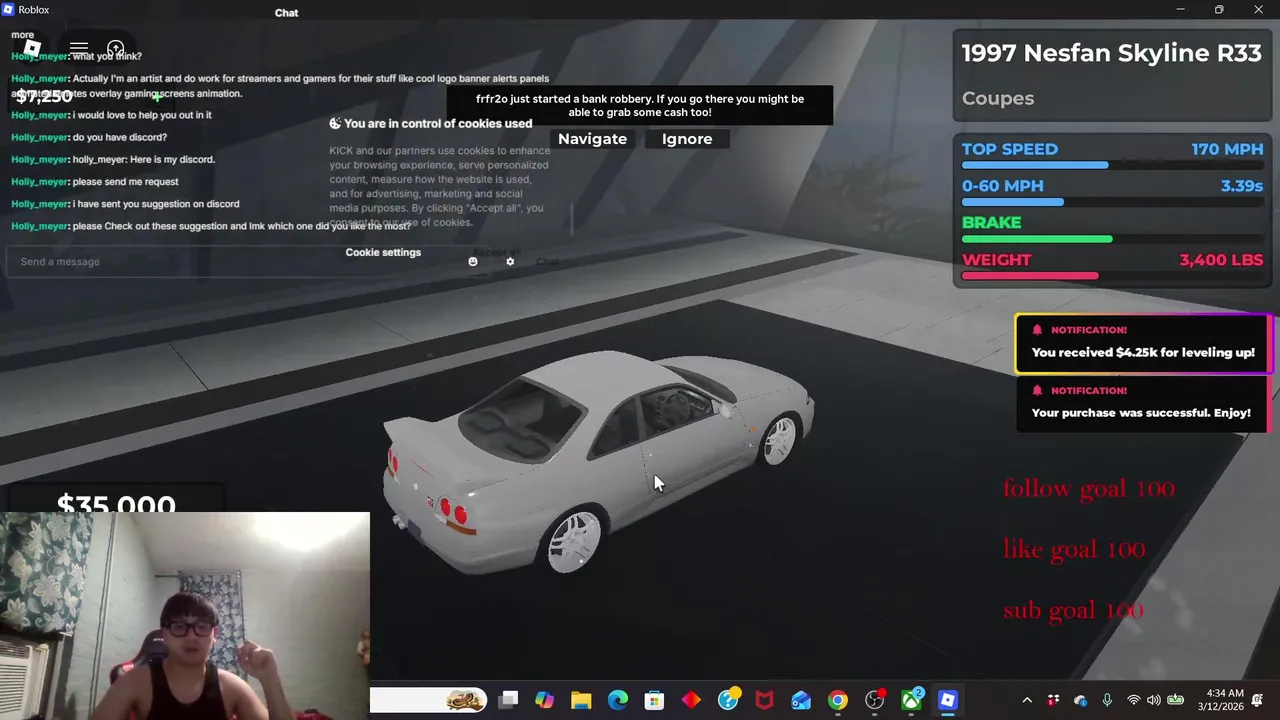
Task: Ignore the bank robbery alert
Action: pos(687,139)
